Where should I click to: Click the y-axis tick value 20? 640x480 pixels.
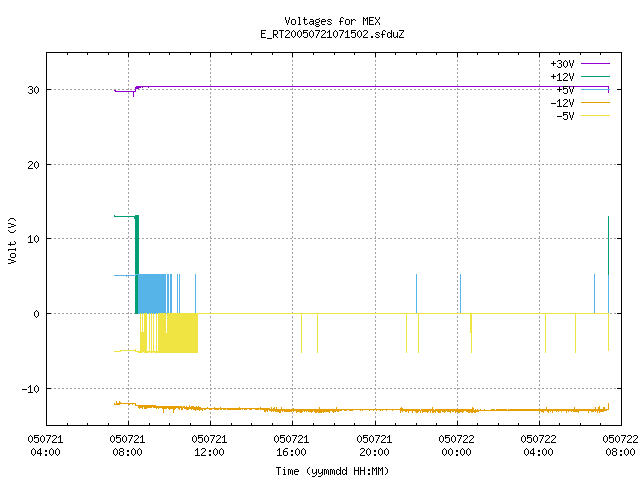(33, 165)
